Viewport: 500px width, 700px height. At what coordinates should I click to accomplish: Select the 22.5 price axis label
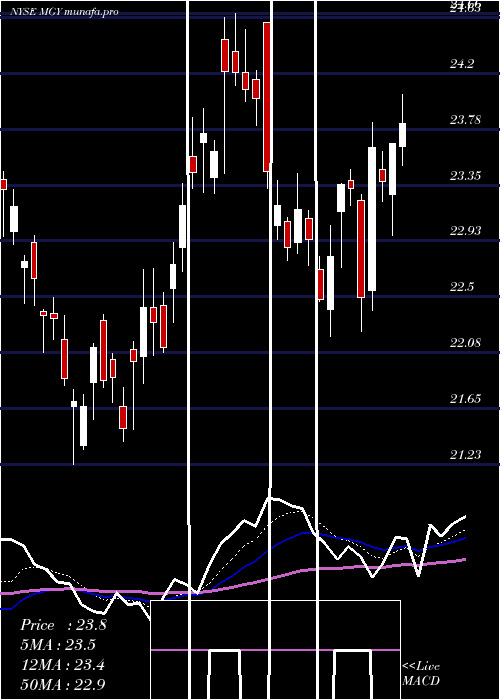(462, 287)
